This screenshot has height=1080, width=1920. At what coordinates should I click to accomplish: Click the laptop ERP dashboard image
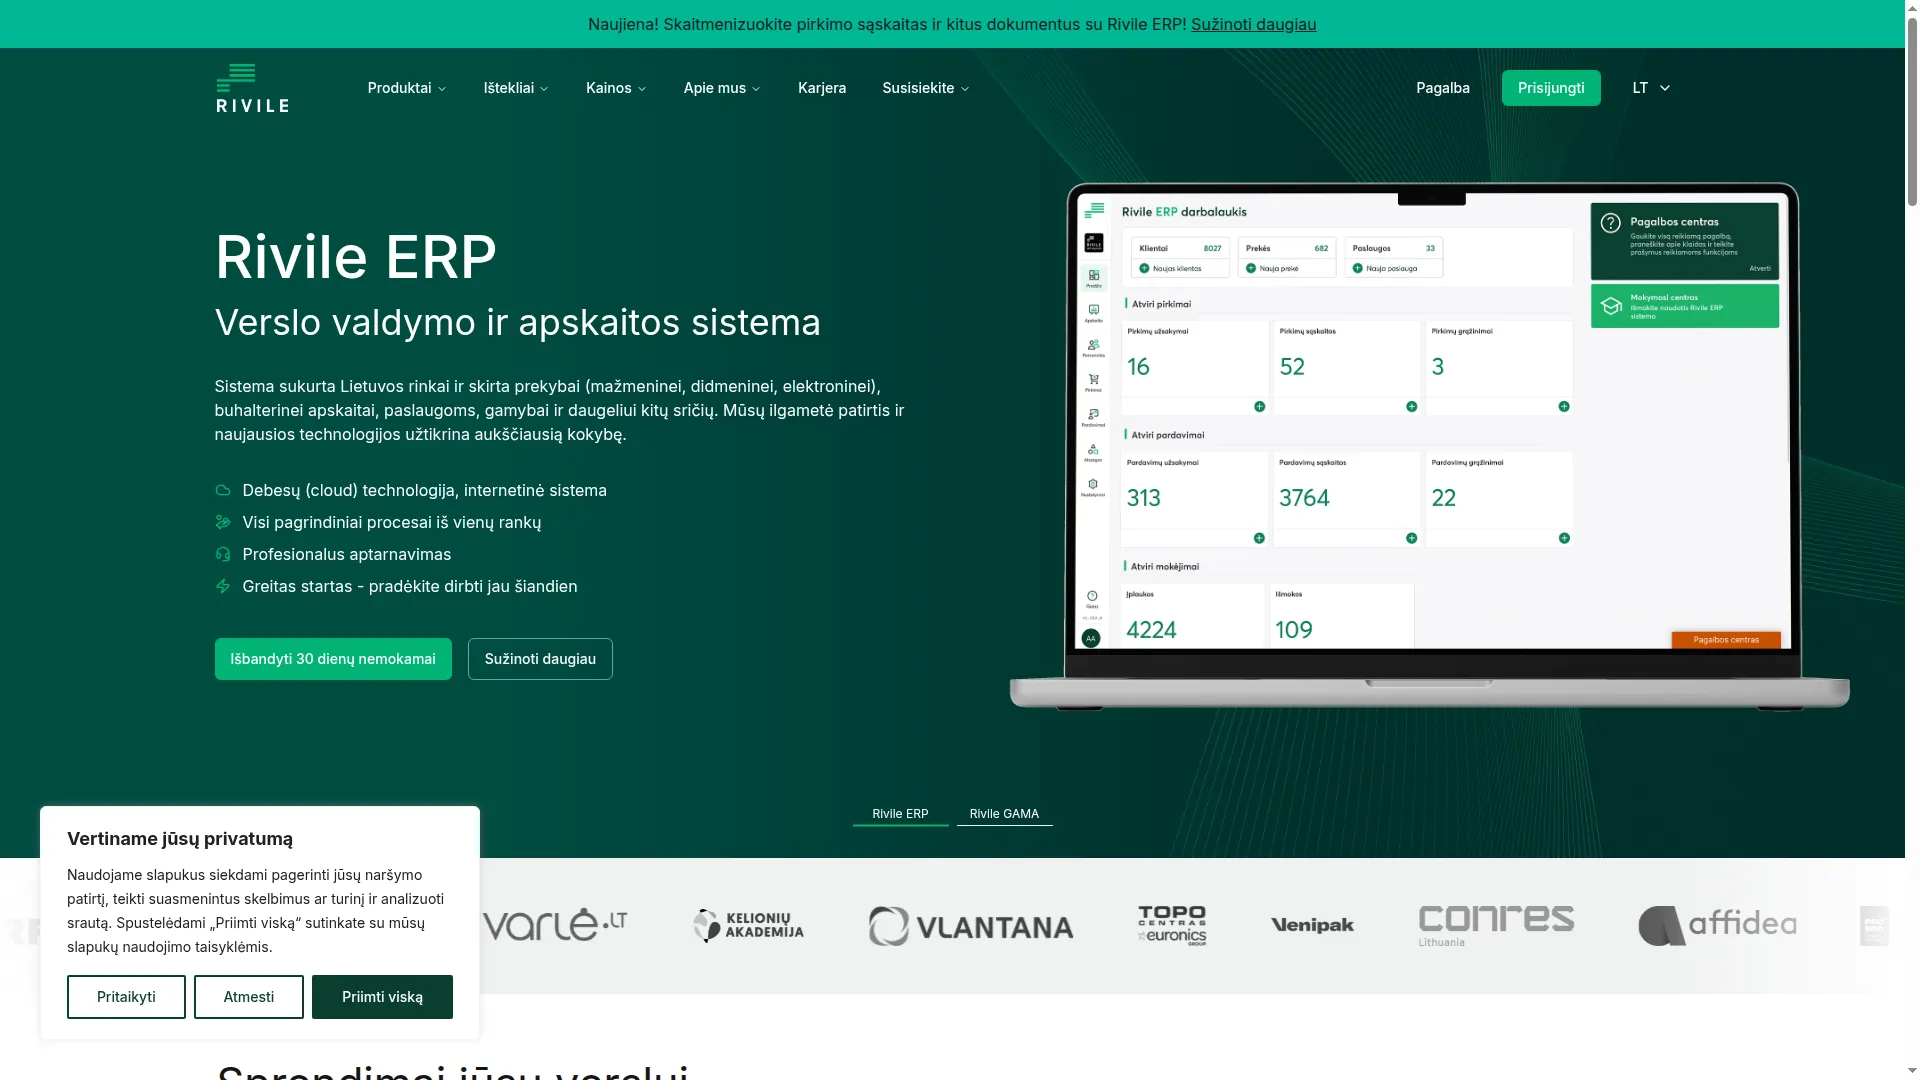[1430, 446]
